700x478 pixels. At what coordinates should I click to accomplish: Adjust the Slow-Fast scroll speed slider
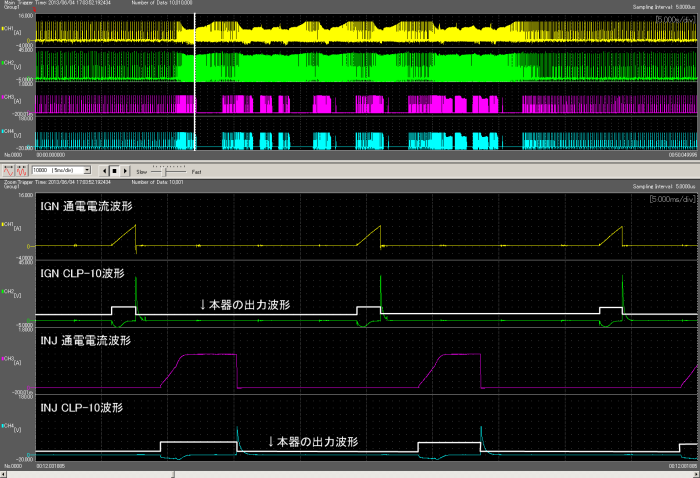[164, 171]
